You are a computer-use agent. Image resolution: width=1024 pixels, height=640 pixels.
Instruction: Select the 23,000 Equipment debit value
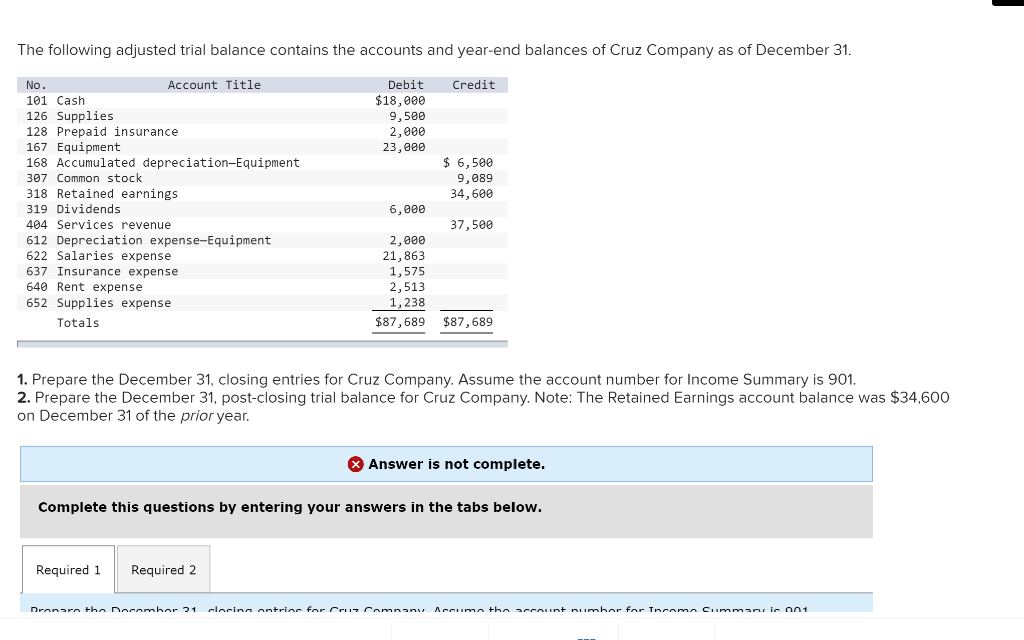click(x=404, y=148)
